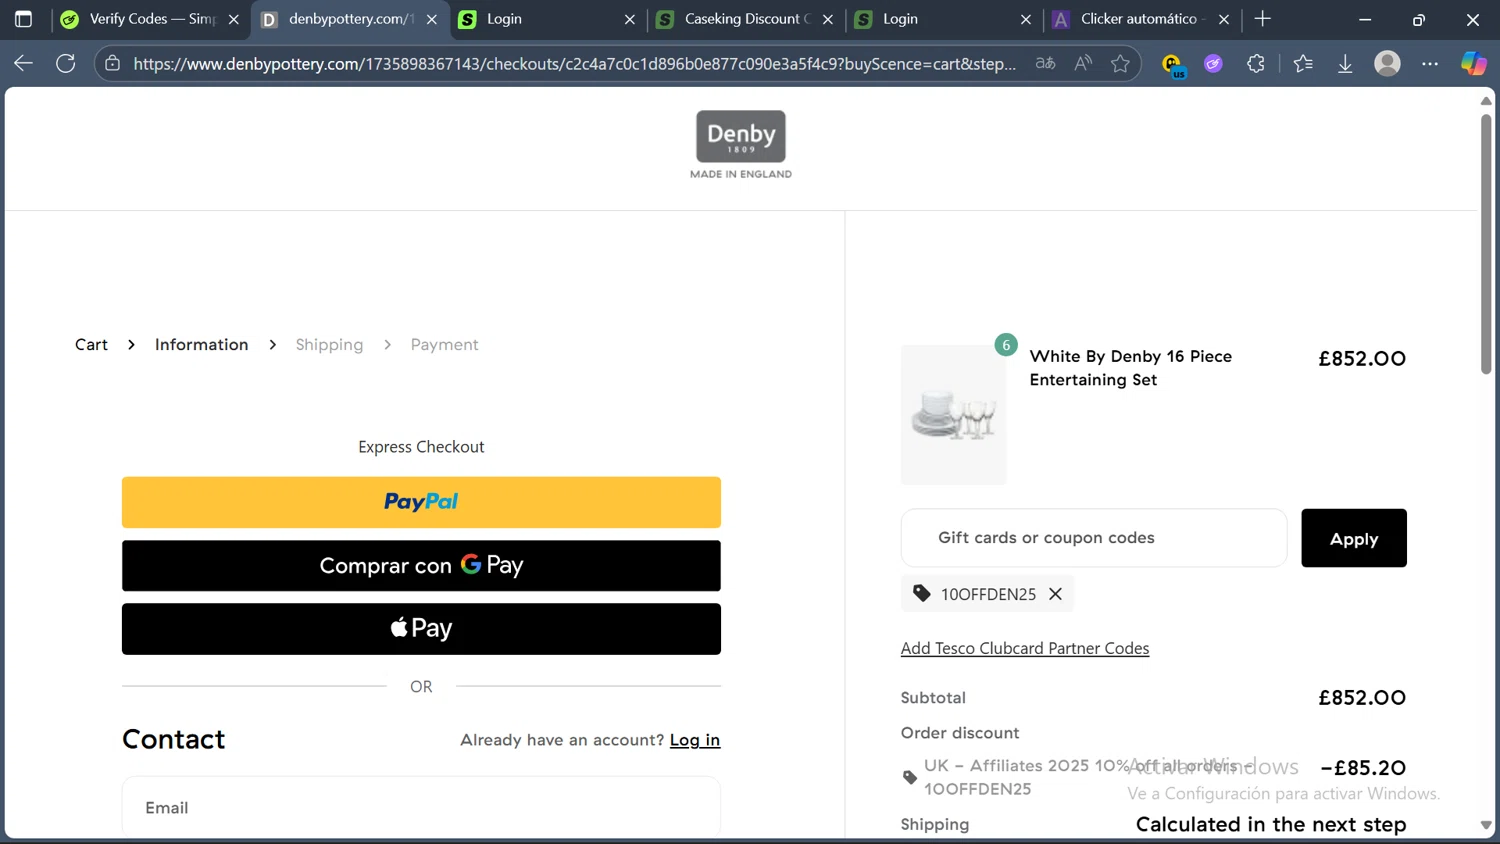The width and height of the screenshot is (1500, 844).
Task: Focus the gift cards or coupon codes field
Action: [1094, 538]
